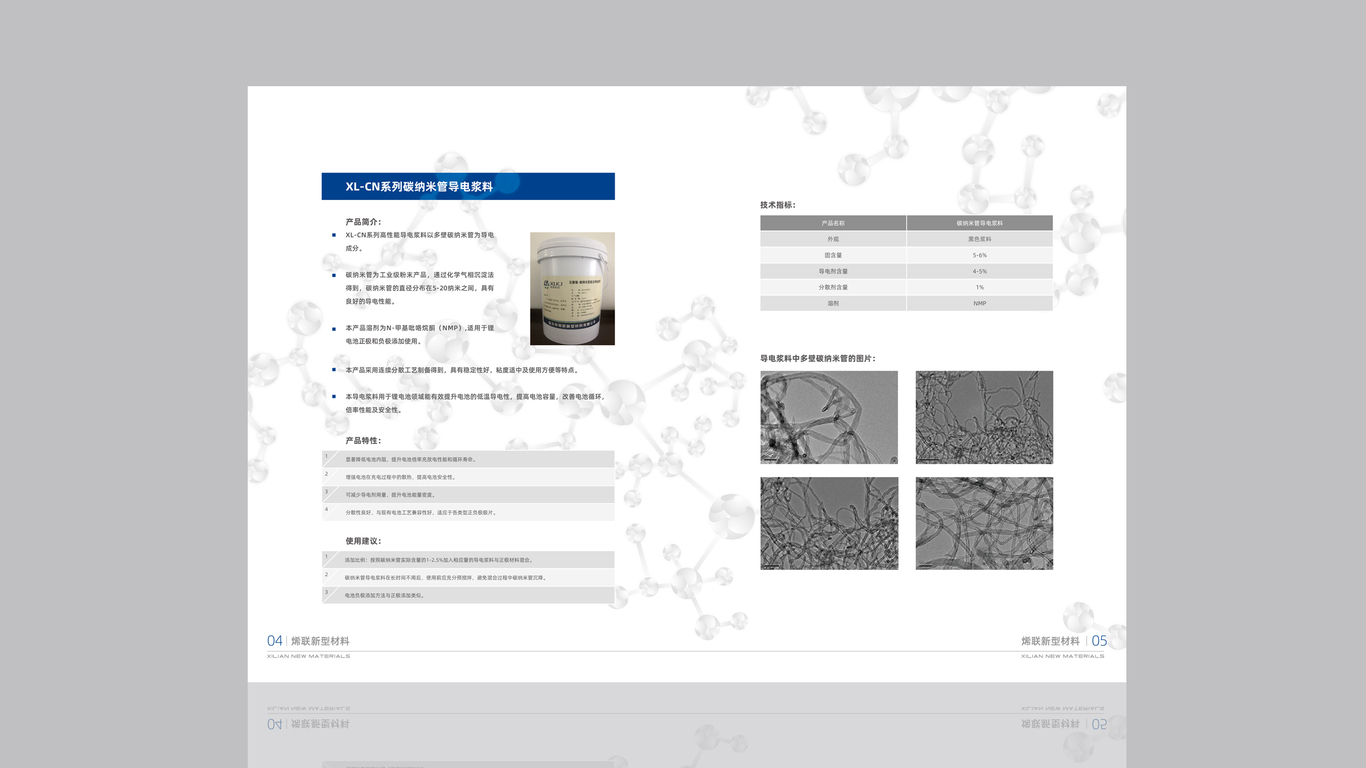Click feature row 分散性良好
Image resolution: width=1366 pixels, height=768 pixels.
pos(468,512)
